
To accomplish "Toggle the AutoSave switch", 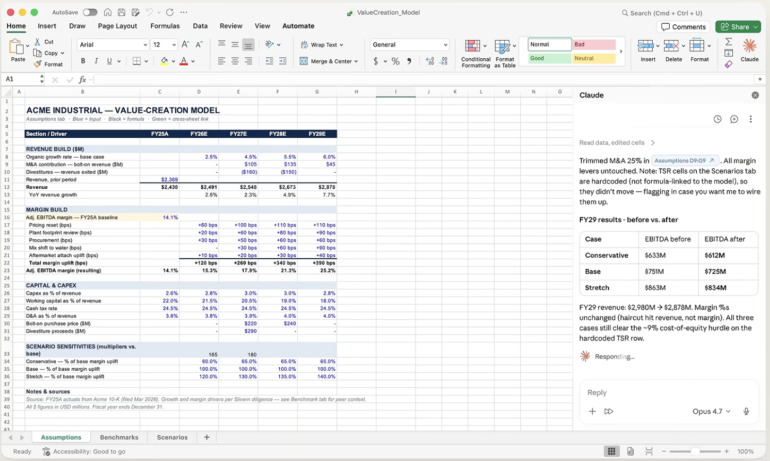I will point(90,12).
